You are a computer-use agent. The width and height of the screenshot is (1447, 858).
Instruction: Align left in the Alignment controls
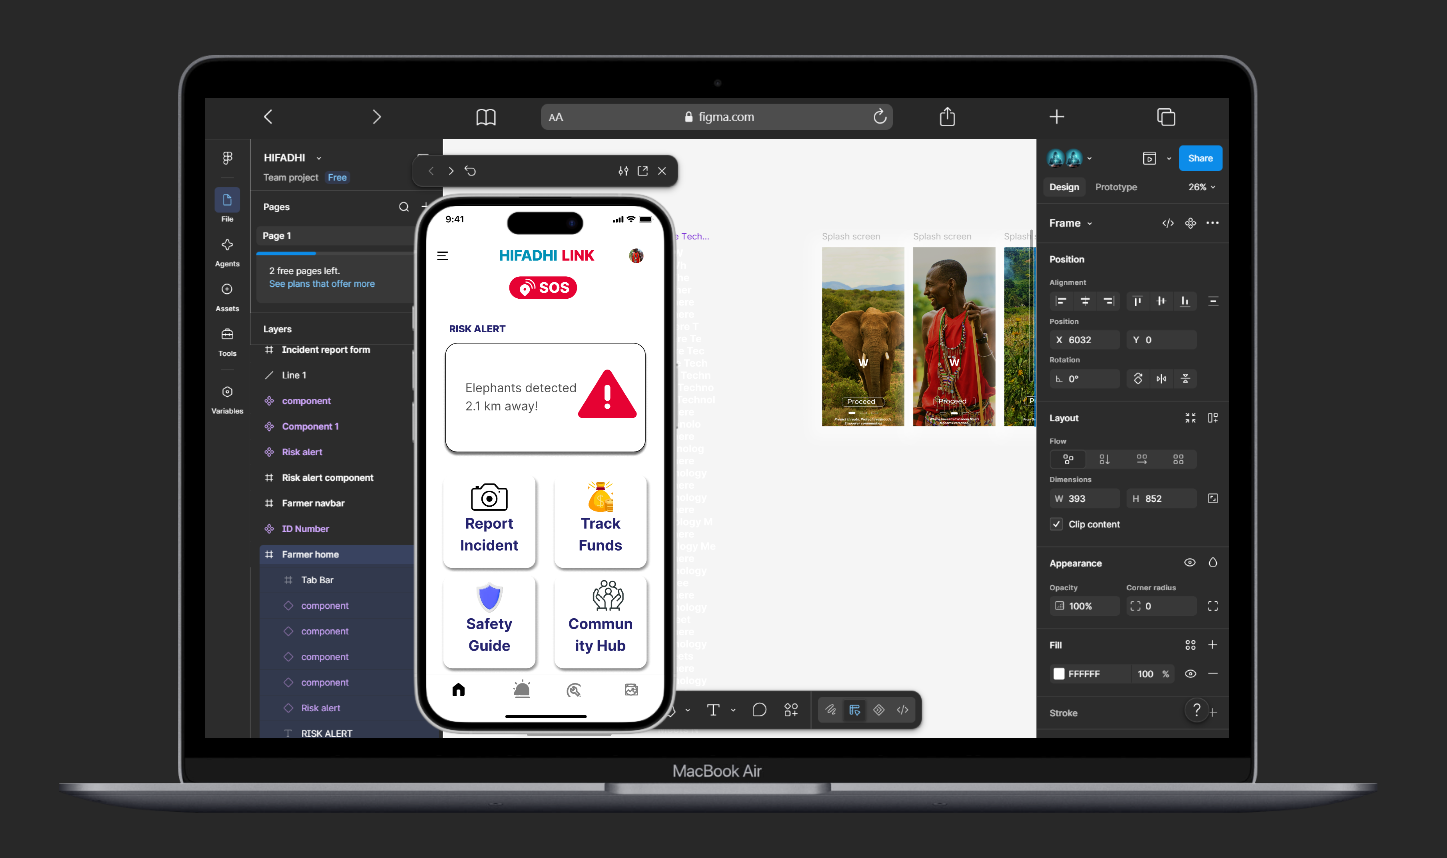[1061, 301]
